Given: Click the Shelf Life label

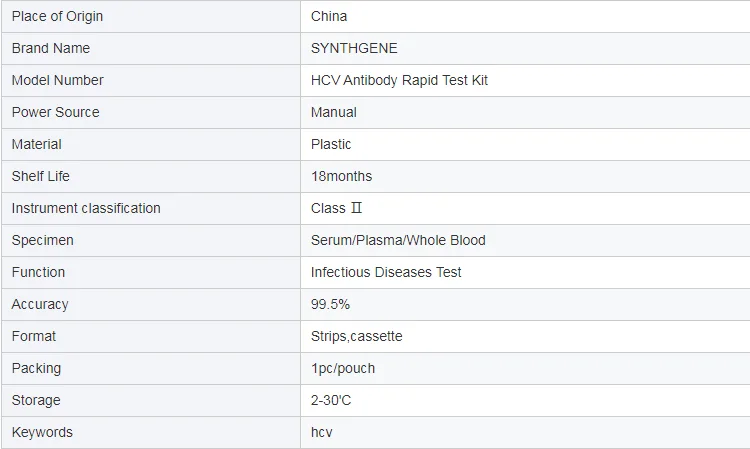Looking at the screenshot, I should [41, 176].
